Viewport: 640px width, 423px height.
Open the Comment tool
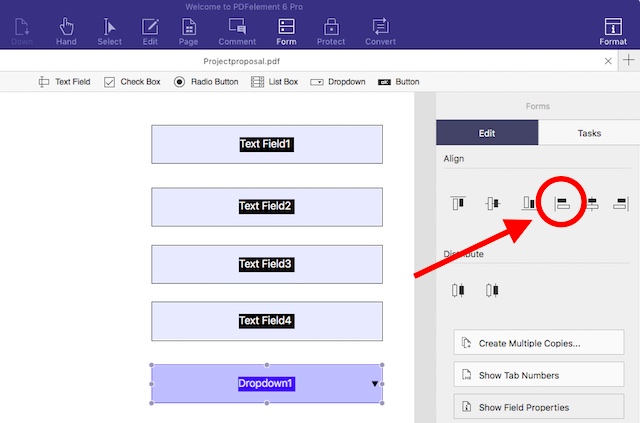tap(237, 31)
